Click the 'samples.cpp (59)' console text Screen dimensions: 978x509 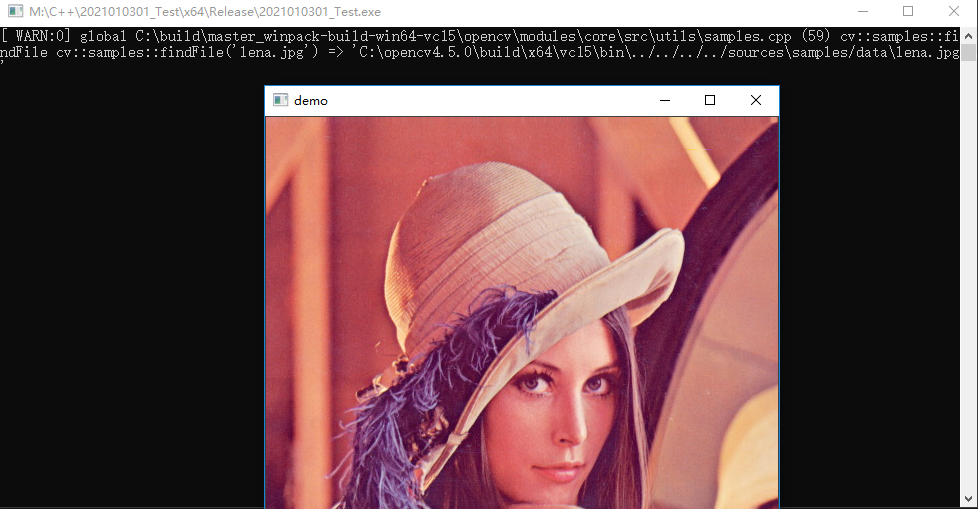click(x=767, y=36)
